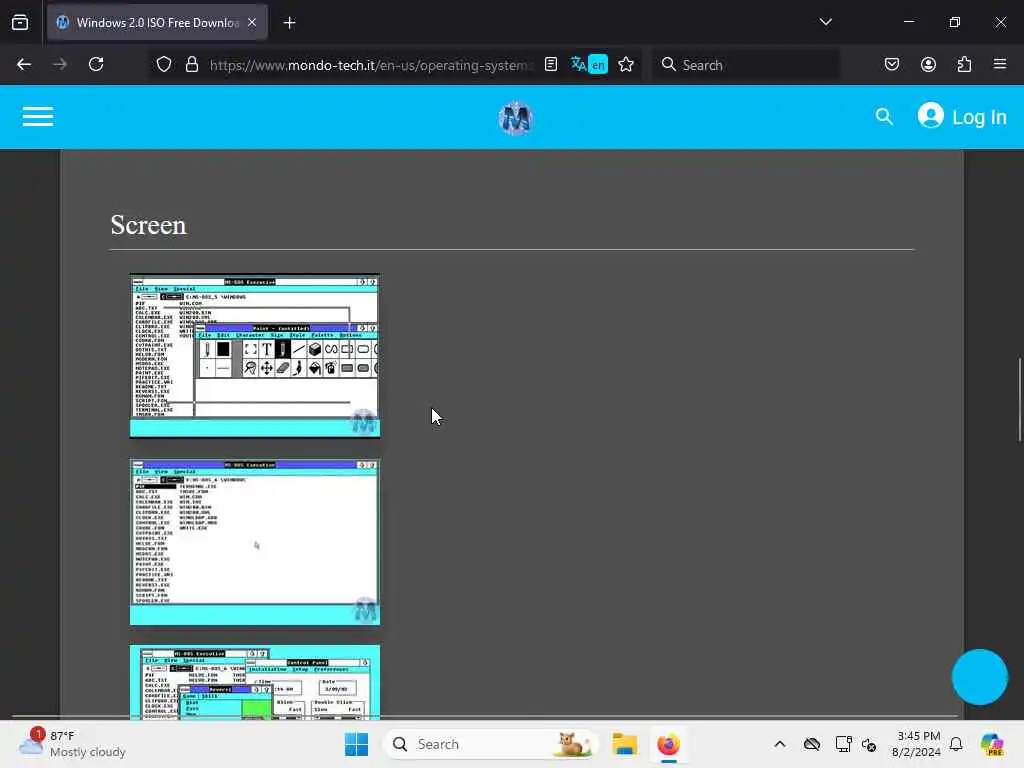Open the notifications bell
The image size is (1024, 768).
(956, 744)
